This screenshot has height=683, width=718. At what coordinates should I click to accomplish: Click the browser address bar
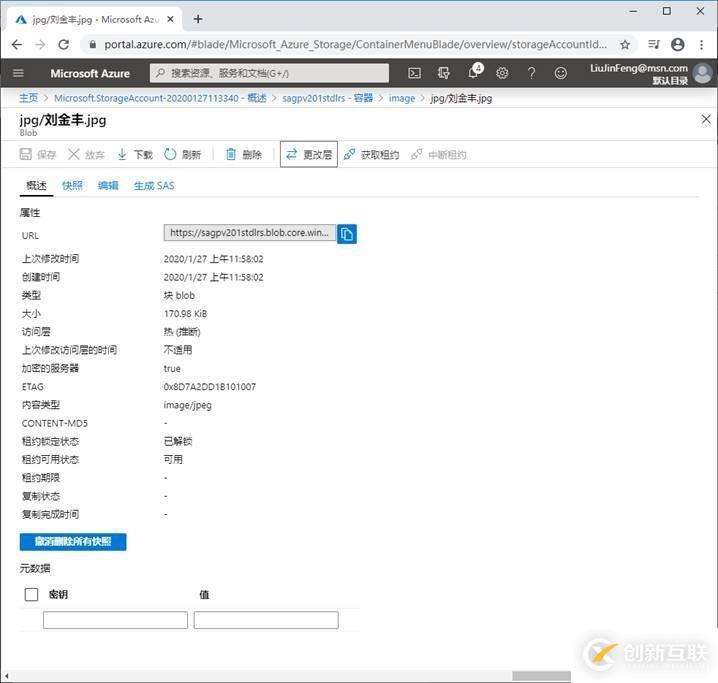(355, 44)
